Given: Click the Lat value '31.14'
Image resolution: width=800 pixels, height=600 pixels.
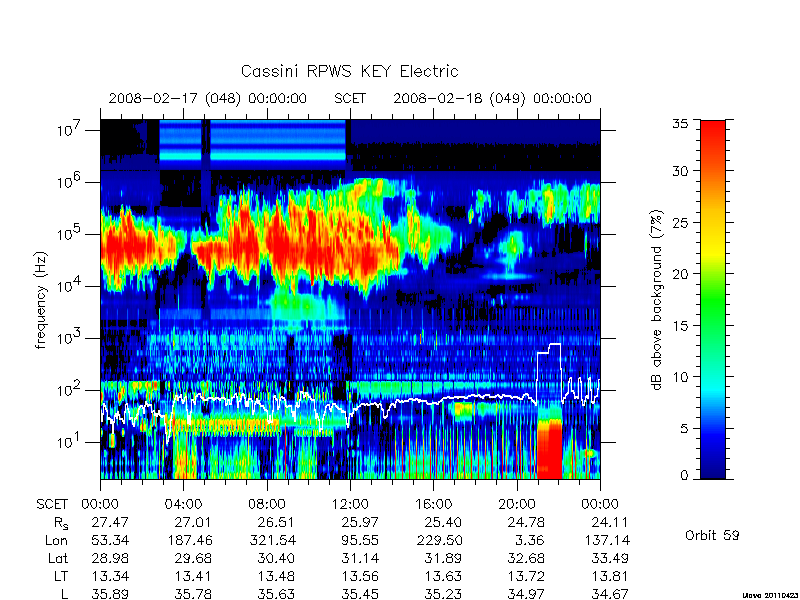Looking at the screenshot, I should (x=360, y=559).
